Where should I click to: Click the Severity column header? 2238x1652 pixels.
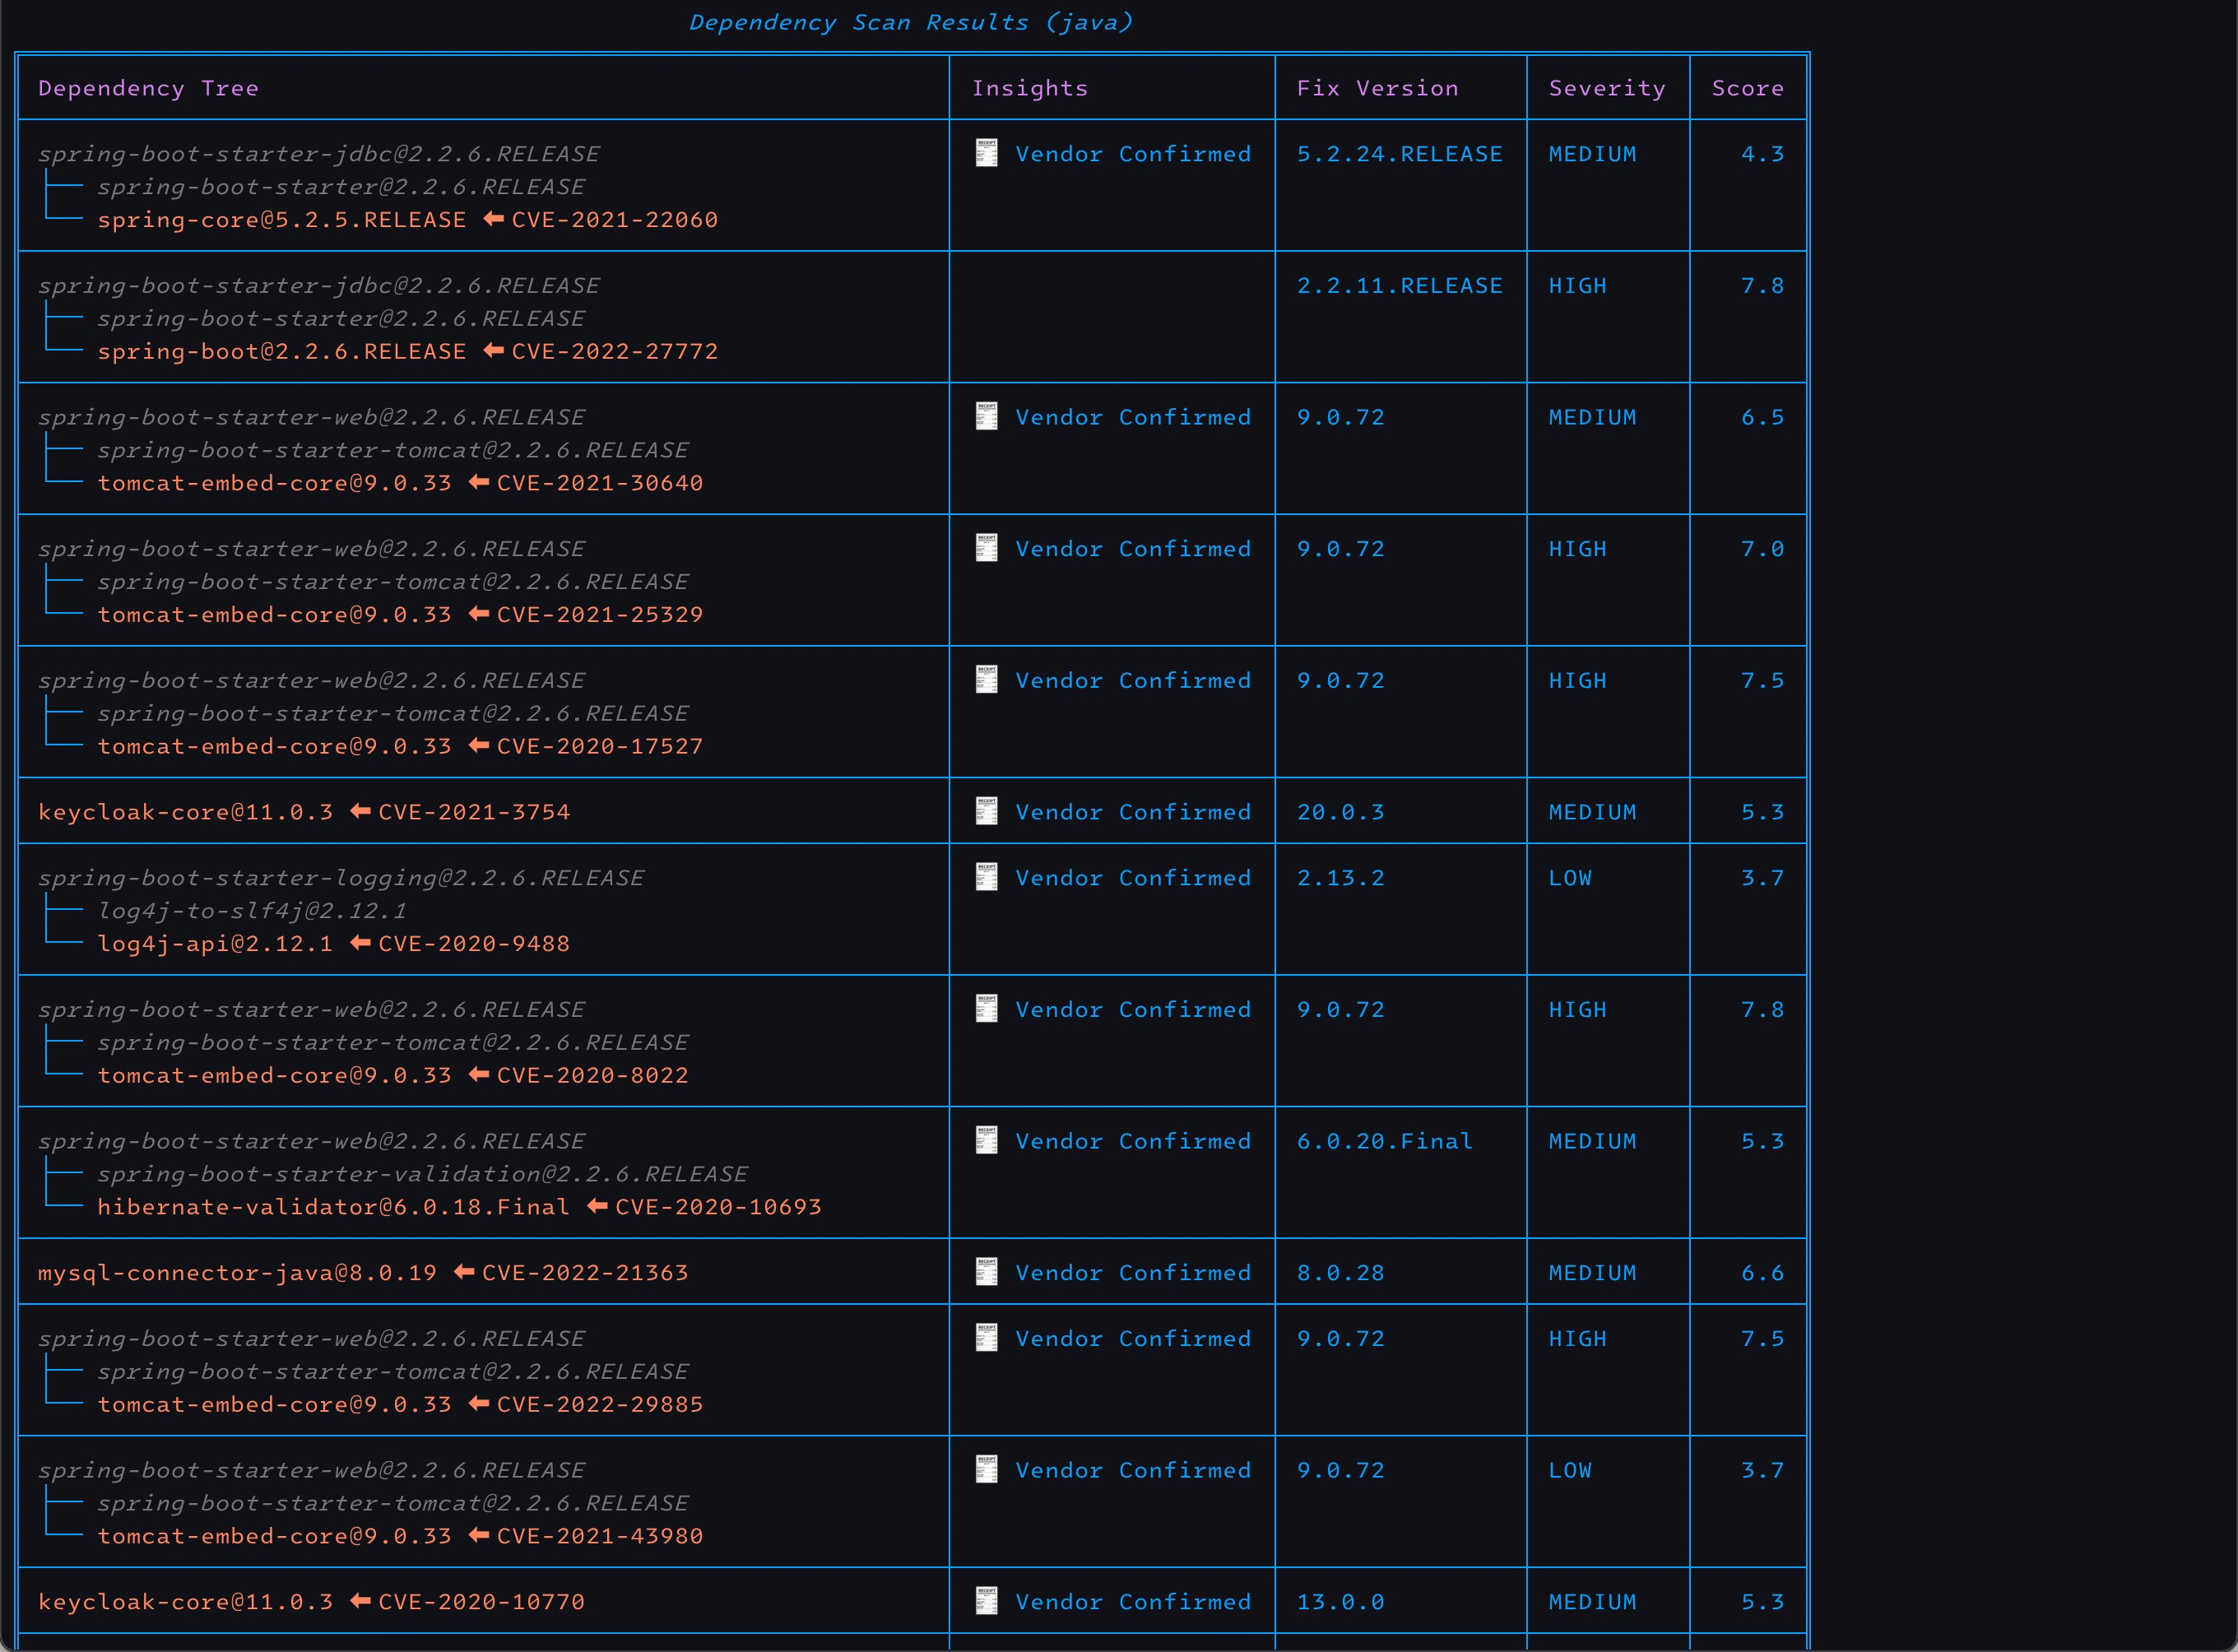tap(1606, 88)
